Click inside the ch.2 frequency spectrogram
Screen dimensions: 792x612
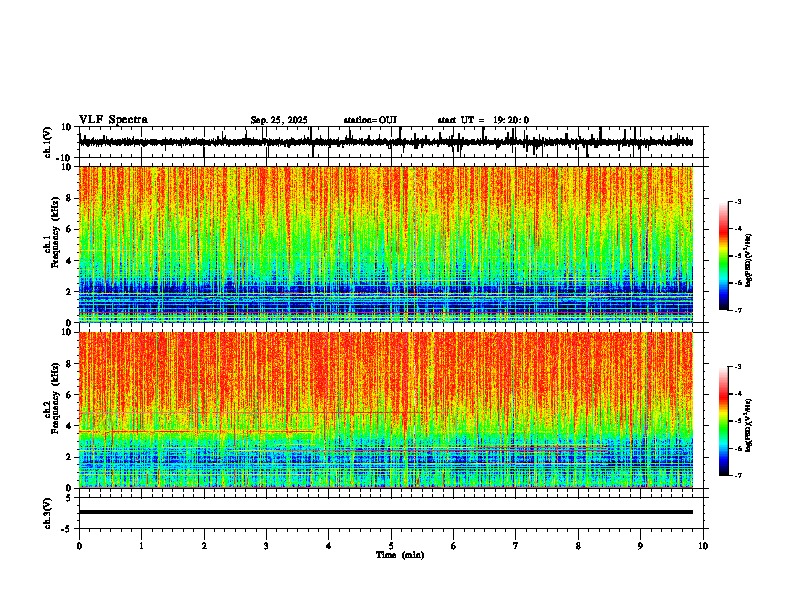coord(386,410)
